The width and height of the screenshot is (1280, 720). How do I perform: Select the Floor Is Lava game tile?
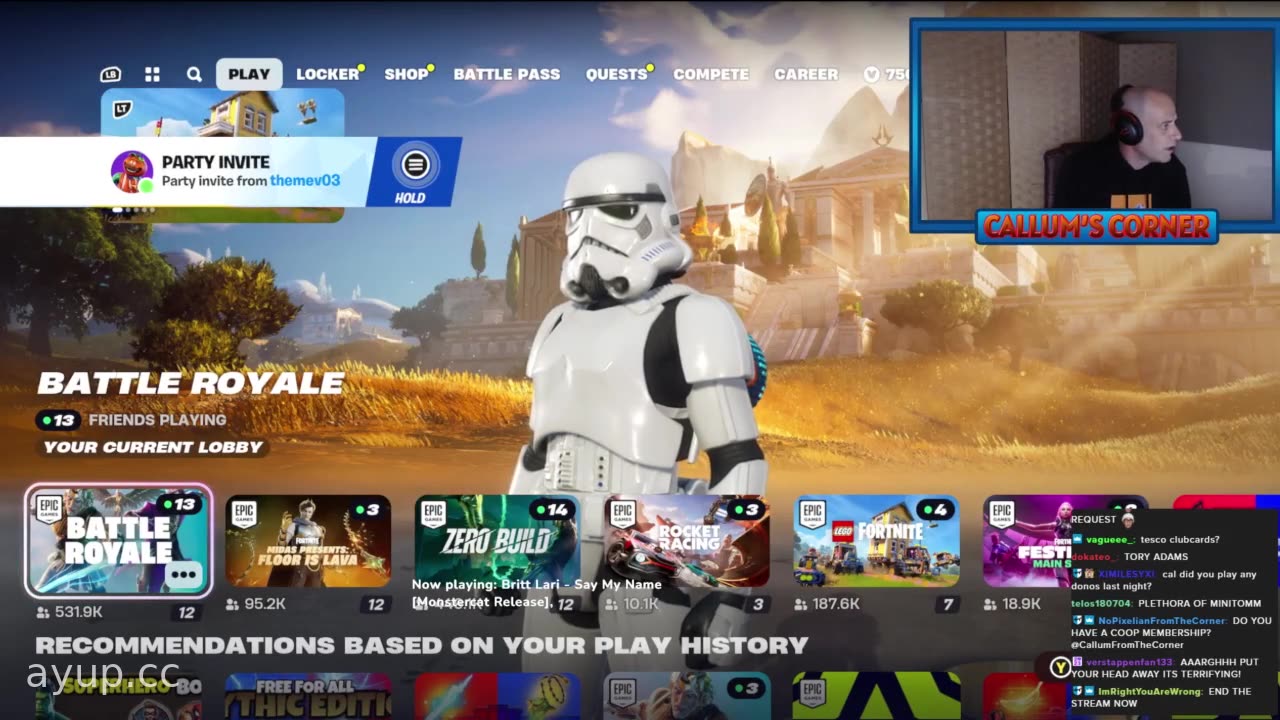pos(308,541)
